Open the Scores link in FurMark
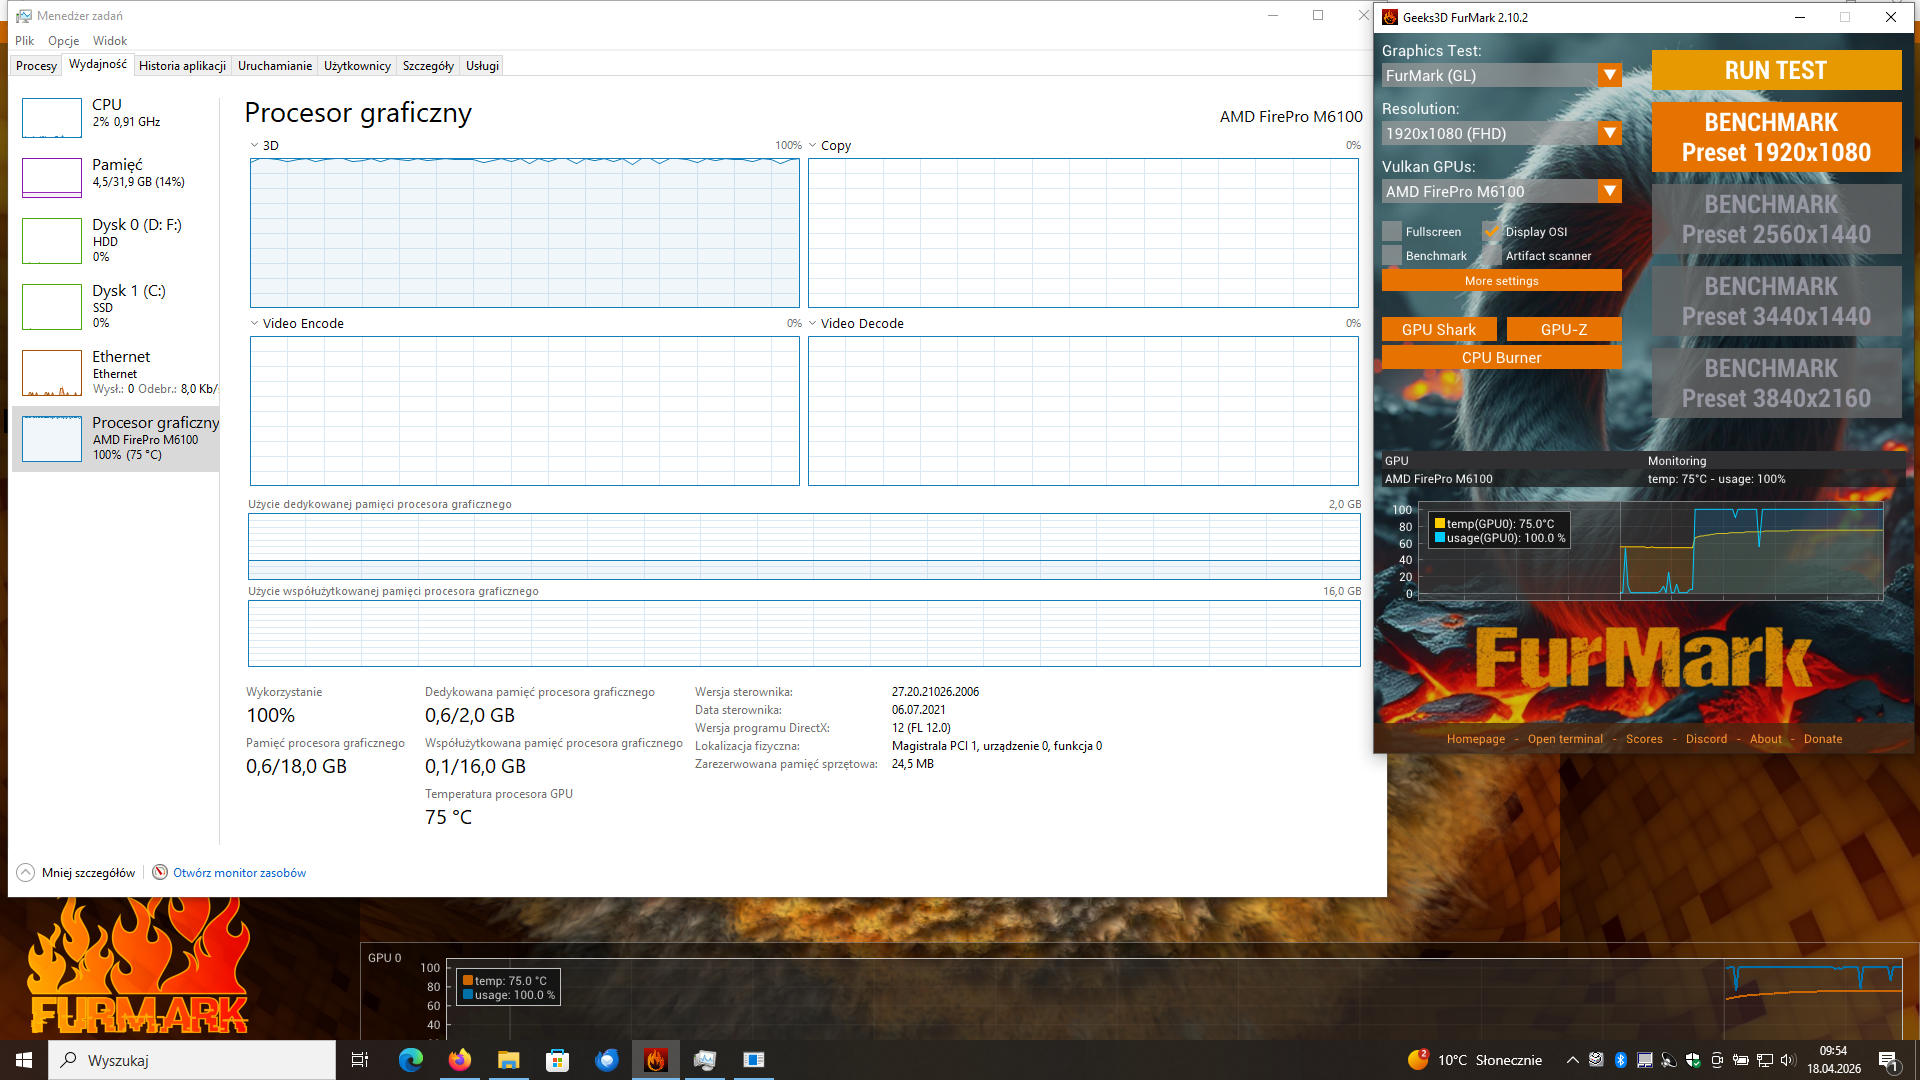 click(1644, 739)
